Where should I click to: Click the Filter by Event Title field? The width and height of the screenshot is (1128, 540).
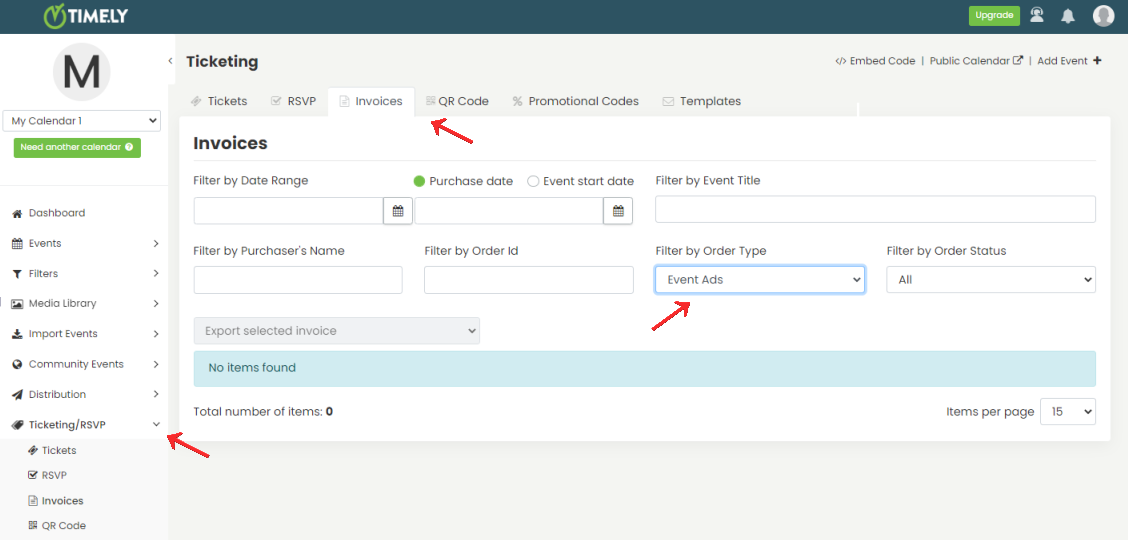click(875, 209)
